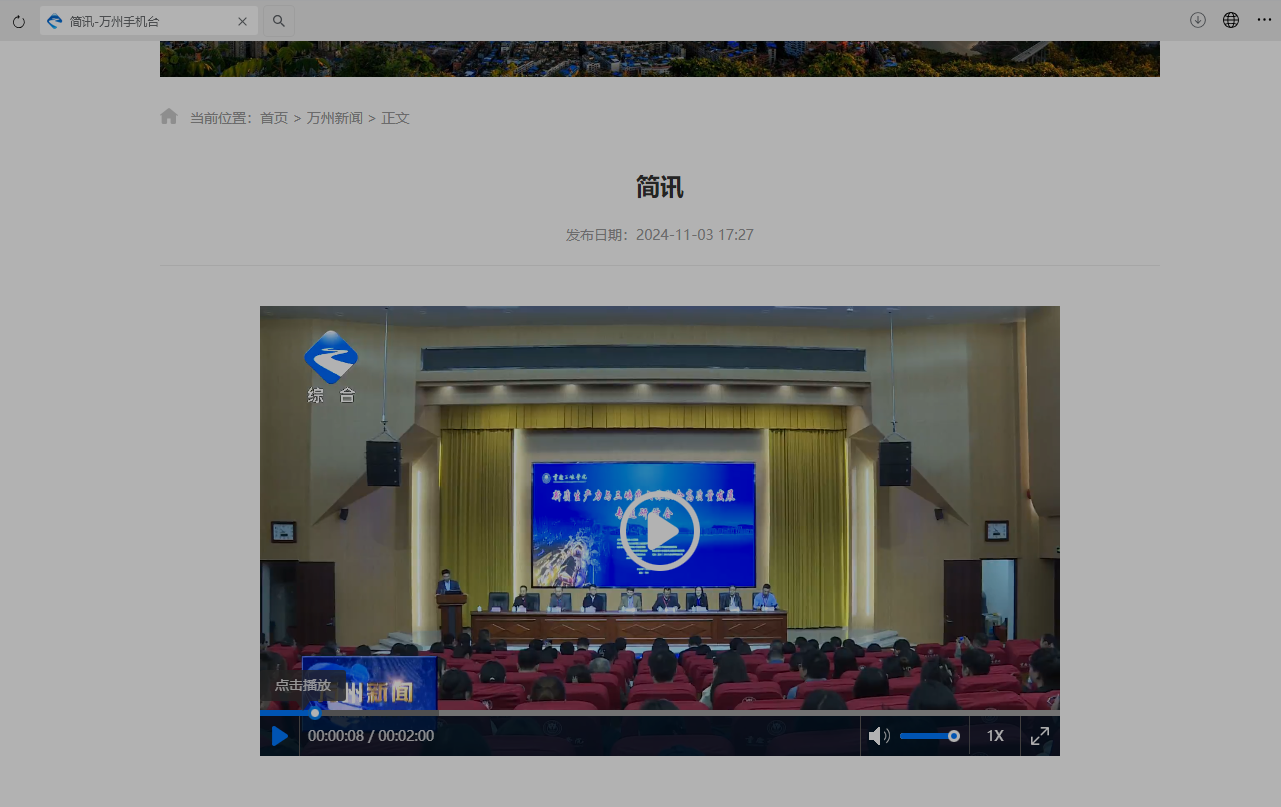1281x807 pixels.
Task: Go to 首页 via the breadcrumb link
Action: click(x=274, y=118)
